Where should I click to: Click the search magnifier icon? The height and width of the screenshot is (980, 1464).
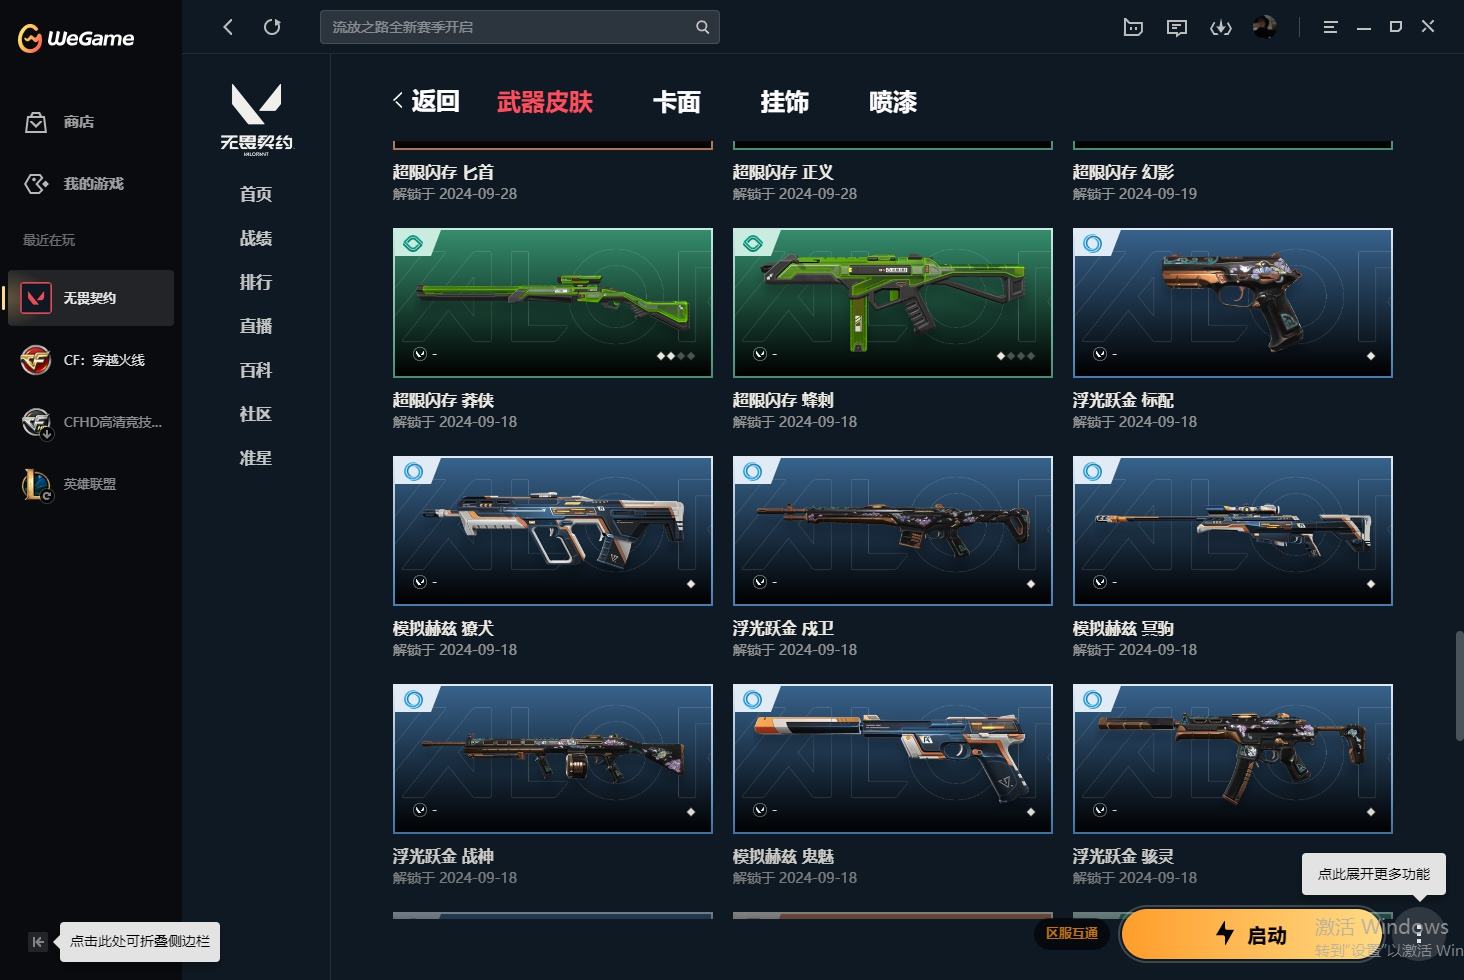click(x=703, y=27)
